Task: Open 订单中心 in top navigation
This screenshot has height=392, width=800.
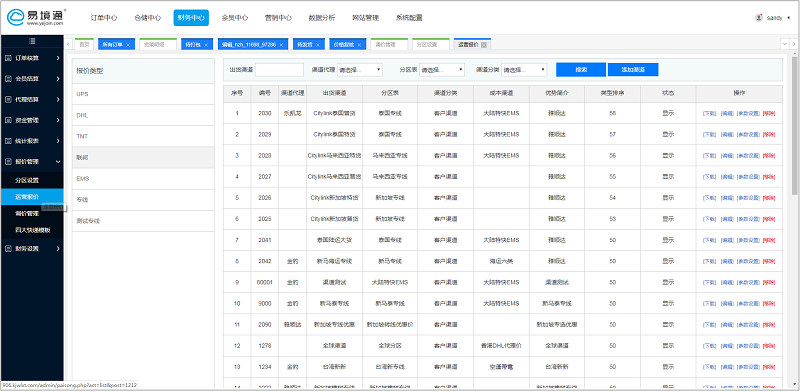Action: coord(104,18)
